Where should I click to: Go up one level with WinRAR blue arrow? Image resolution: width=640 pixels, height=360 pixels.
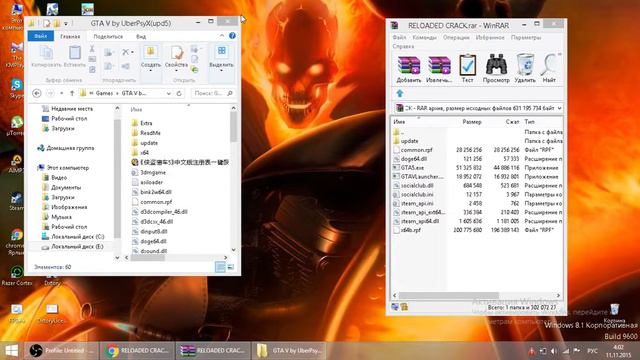pos(400,93)
